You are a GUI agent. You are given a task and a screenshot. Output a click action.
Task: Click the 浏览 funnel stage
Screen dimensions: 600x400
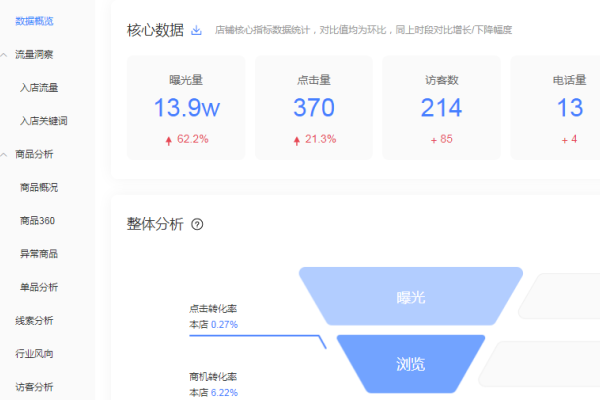[x=411, y=364]
